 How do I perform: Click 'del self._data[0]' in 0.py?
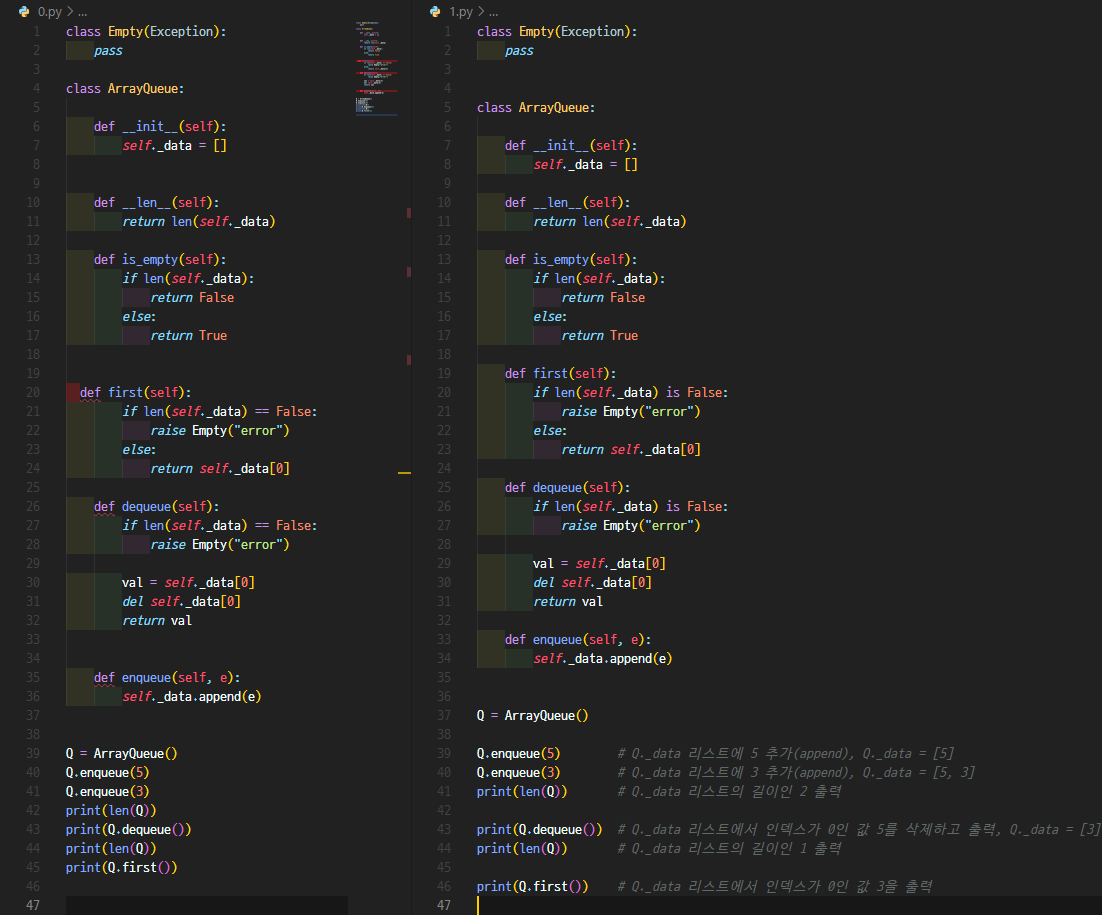pos(181,601)
